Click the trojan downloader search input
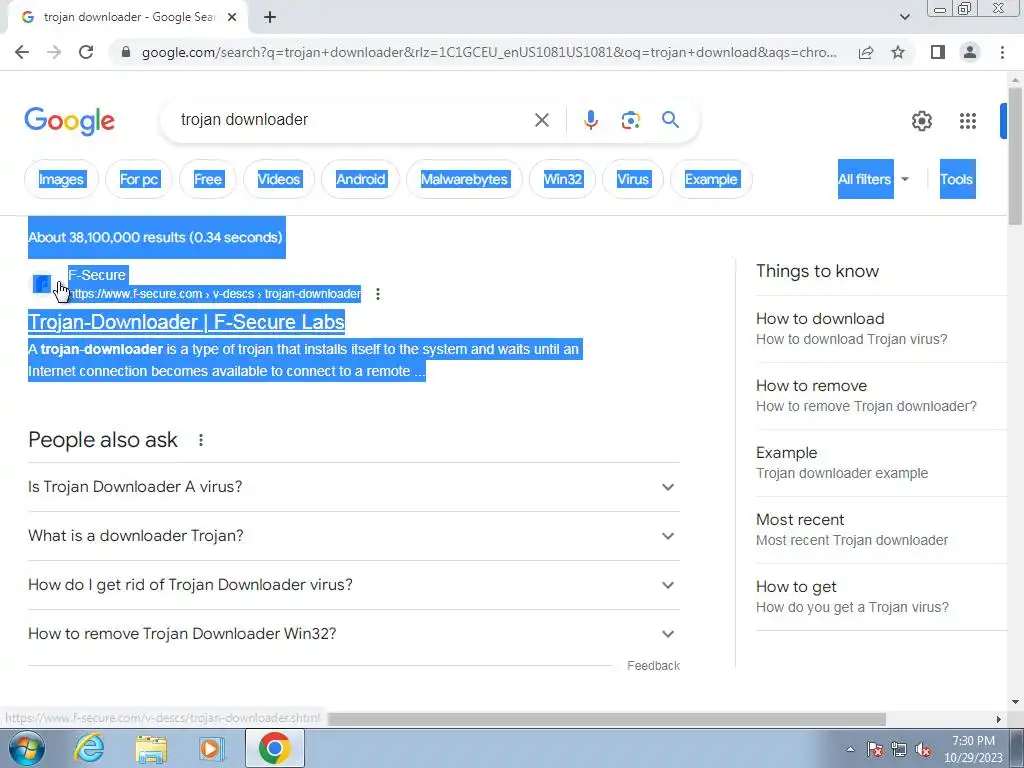Screen dimensions: 1024x768 tap(353, 120)
